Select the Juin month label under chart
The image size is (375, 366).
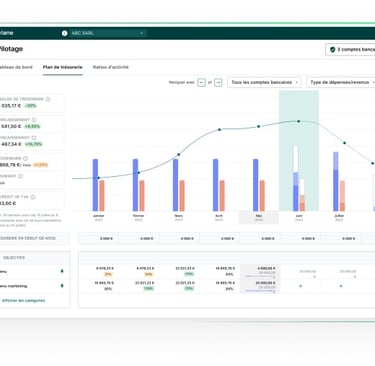tap(299, 217)
